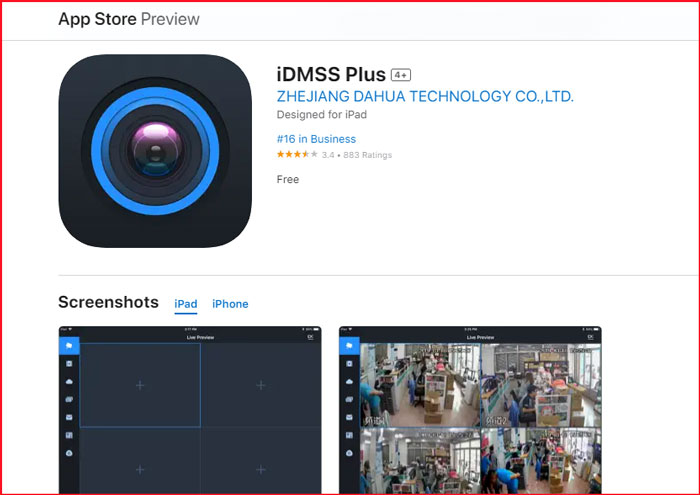
Task: Click the iDMSS Plus camera app icon
Action: tap(155, 151)
